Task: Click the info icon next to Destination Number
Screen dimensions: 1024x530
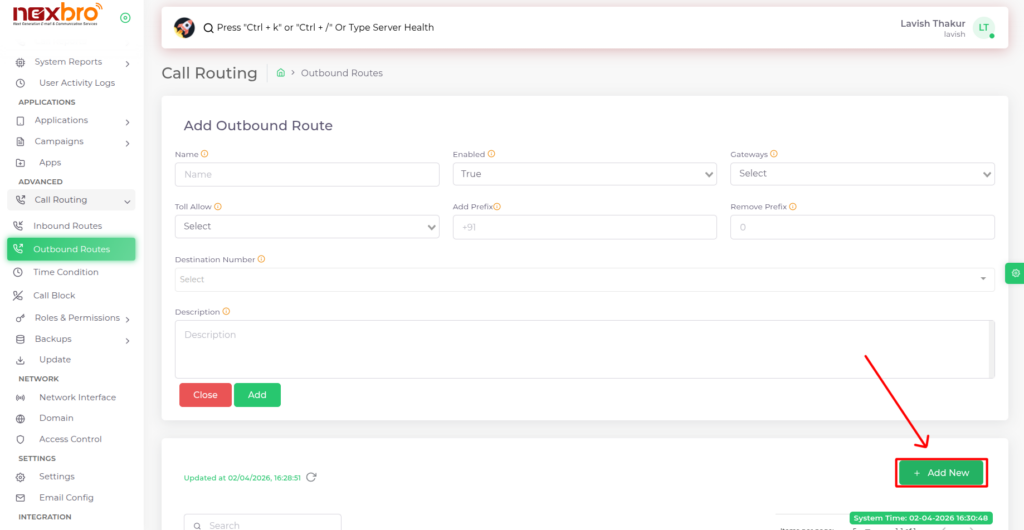Action: click(x=262, y=259)
